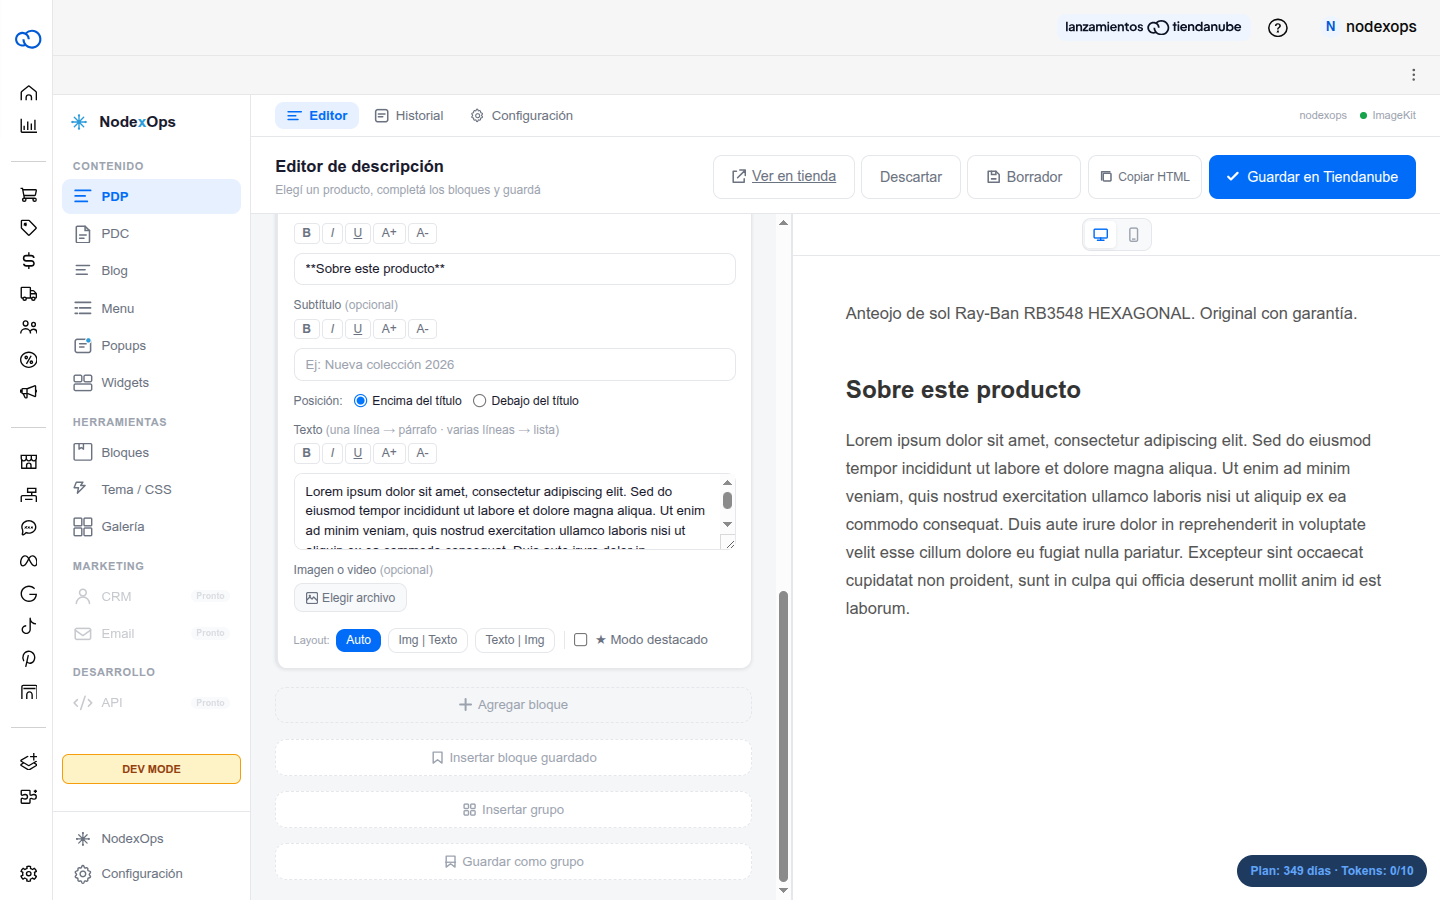Viewport: 1440px width, 900px height.
Task: Open the Google G channel icon
Action: pyautogui.click(x=28, y=594)
